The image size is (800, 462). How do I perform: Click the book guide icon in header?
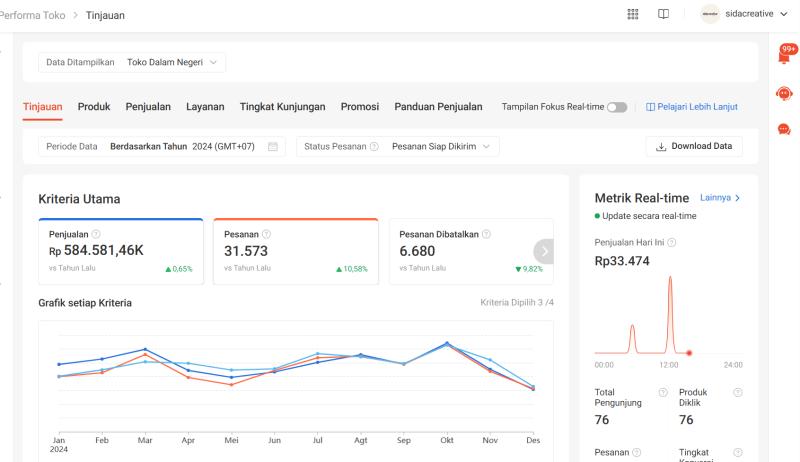click(662, 15)
